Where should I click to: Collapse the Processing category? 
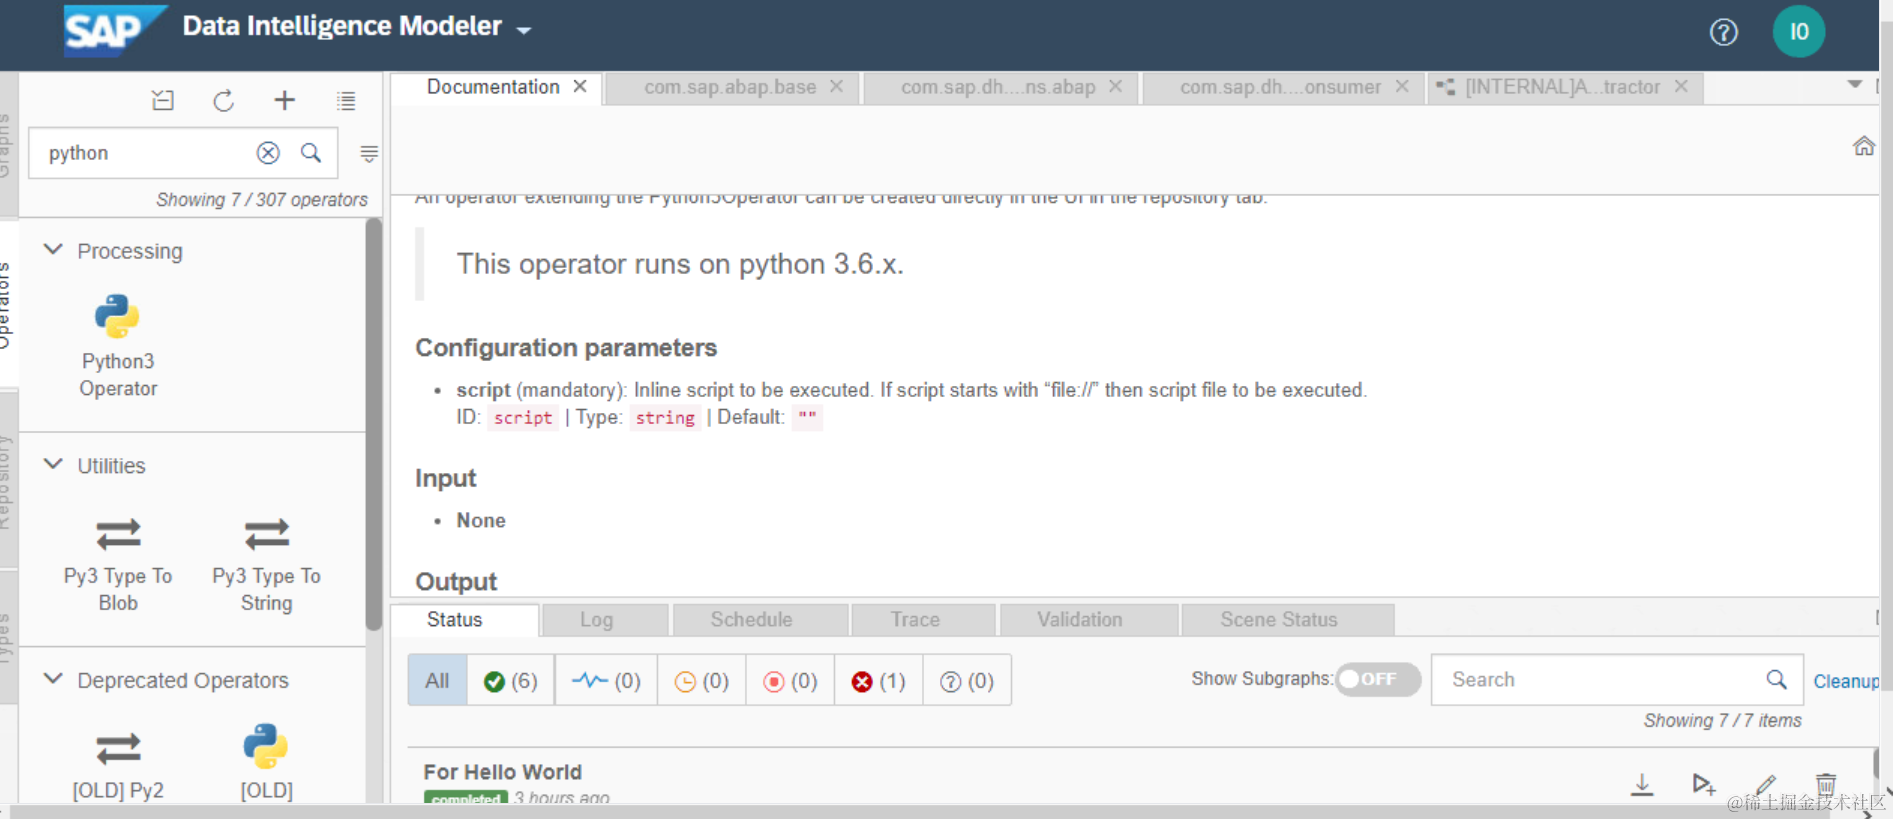(54, 250)
